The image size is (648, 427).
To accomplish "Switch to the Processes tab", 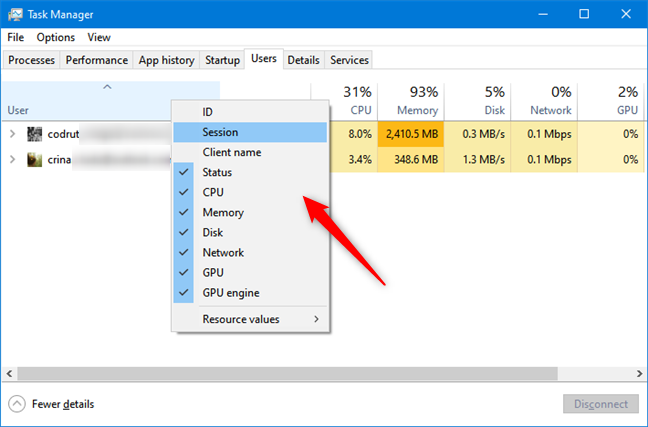I will (x=31, y=60).
